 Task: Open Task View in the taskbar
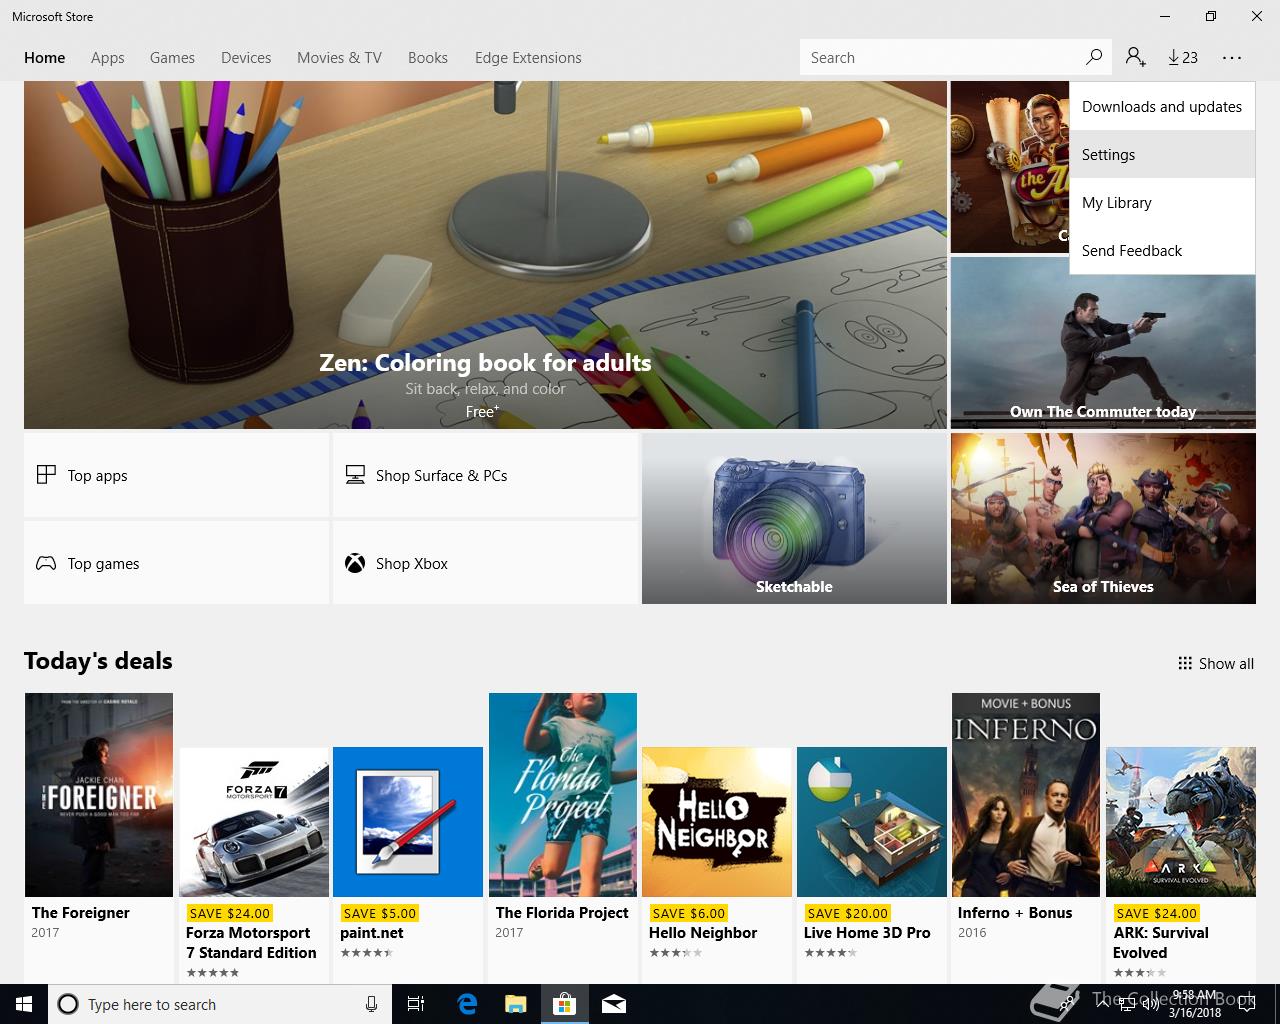[x=416, y=1004]
